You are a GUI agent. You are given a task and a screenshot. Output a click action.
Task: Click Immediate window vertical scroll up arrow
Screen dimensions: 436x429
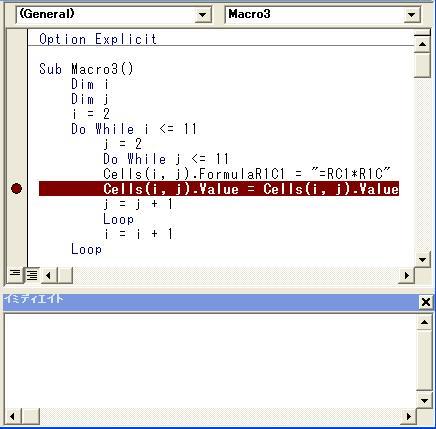[x=424, y=322]
